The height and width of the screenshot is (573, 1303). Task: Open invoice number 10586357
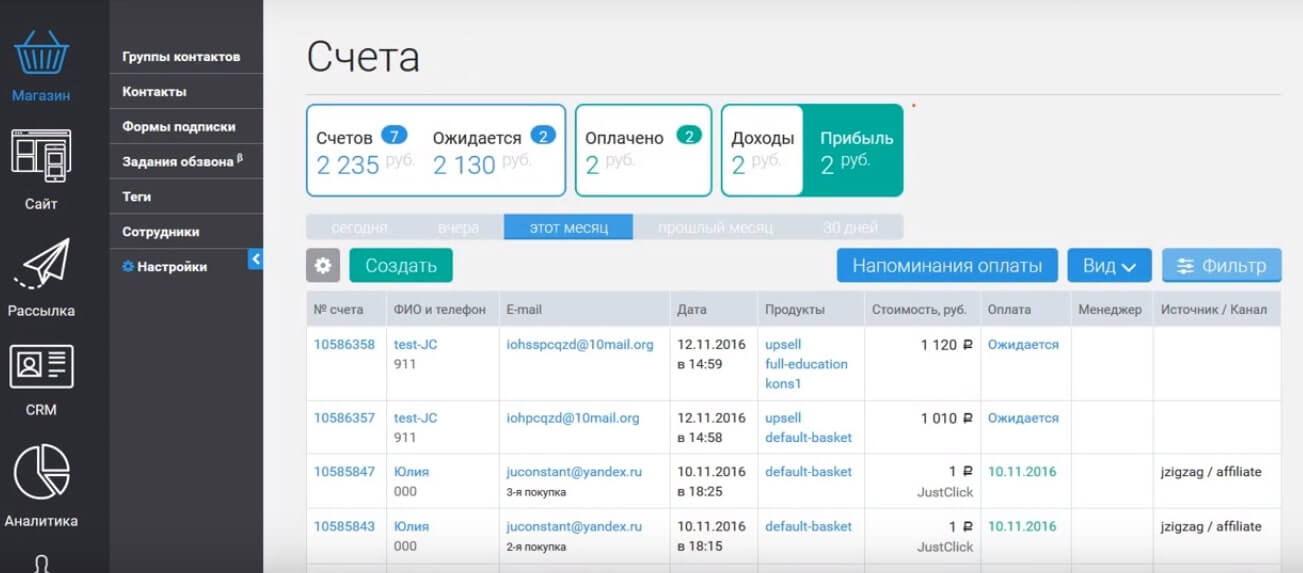pos(344,418)
